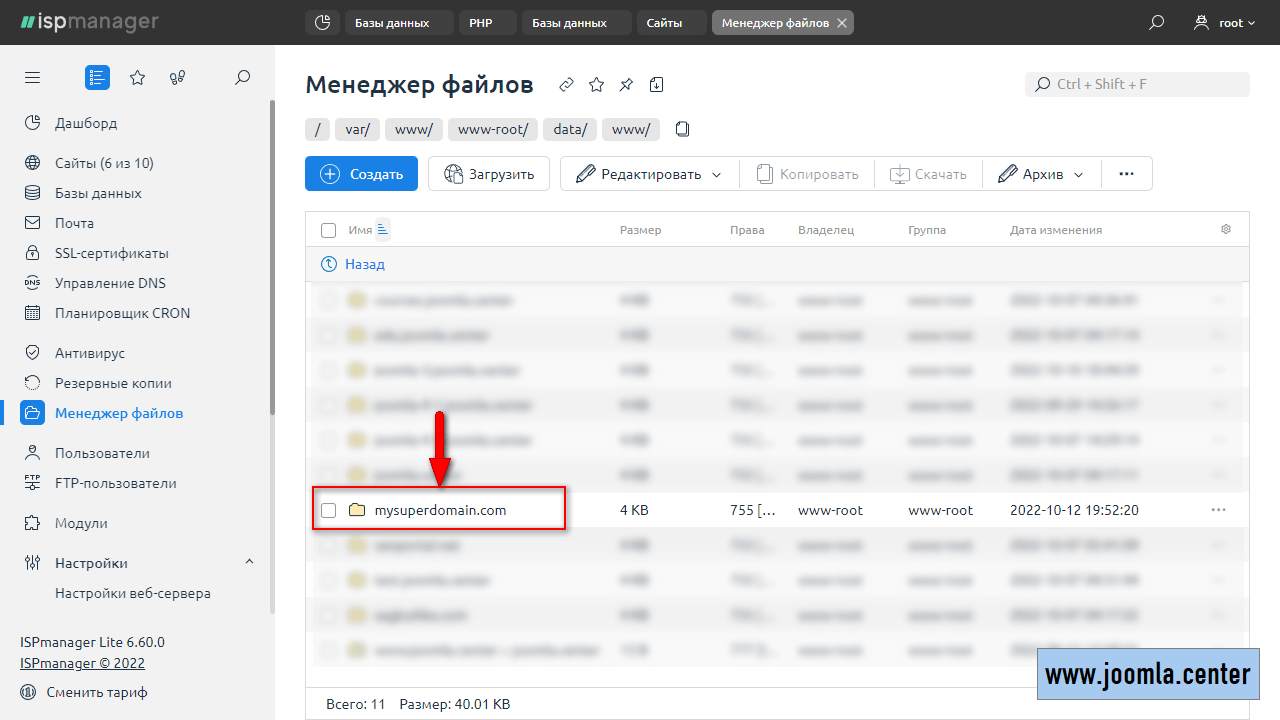Tick the mysuperdomain.com folder checkbox
The width and height of the screenshot is (1280, 720).
click(x=328, y=510)
